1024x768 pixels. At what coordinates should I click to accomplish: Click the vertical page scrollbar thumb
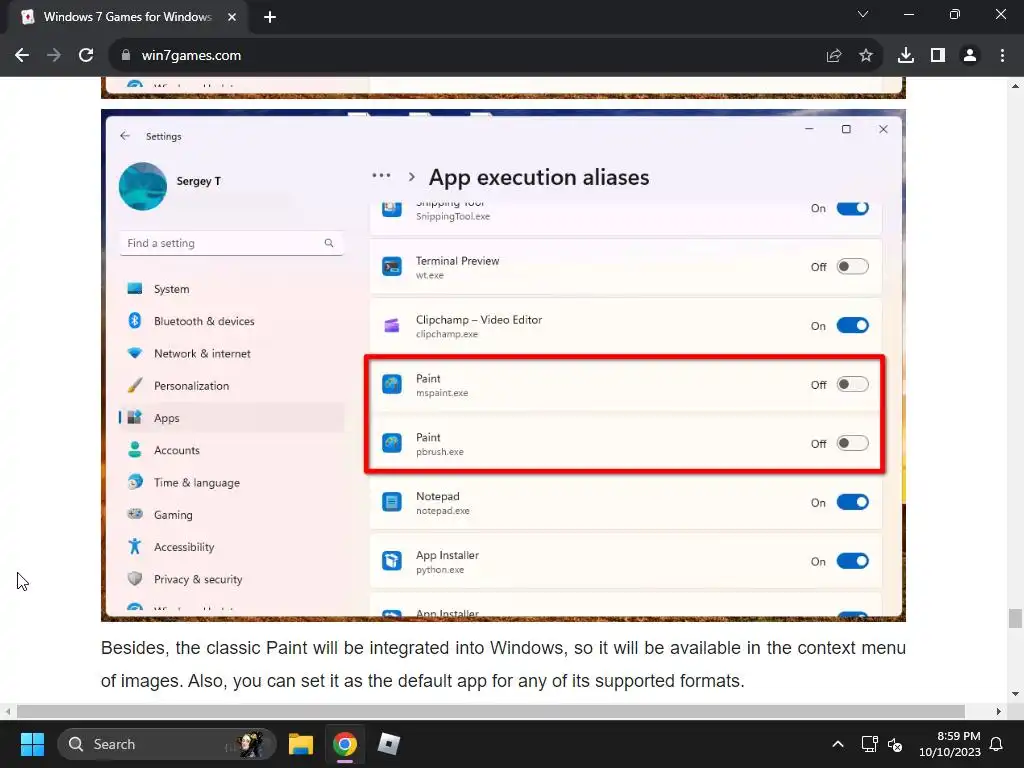click(1015, 618)
